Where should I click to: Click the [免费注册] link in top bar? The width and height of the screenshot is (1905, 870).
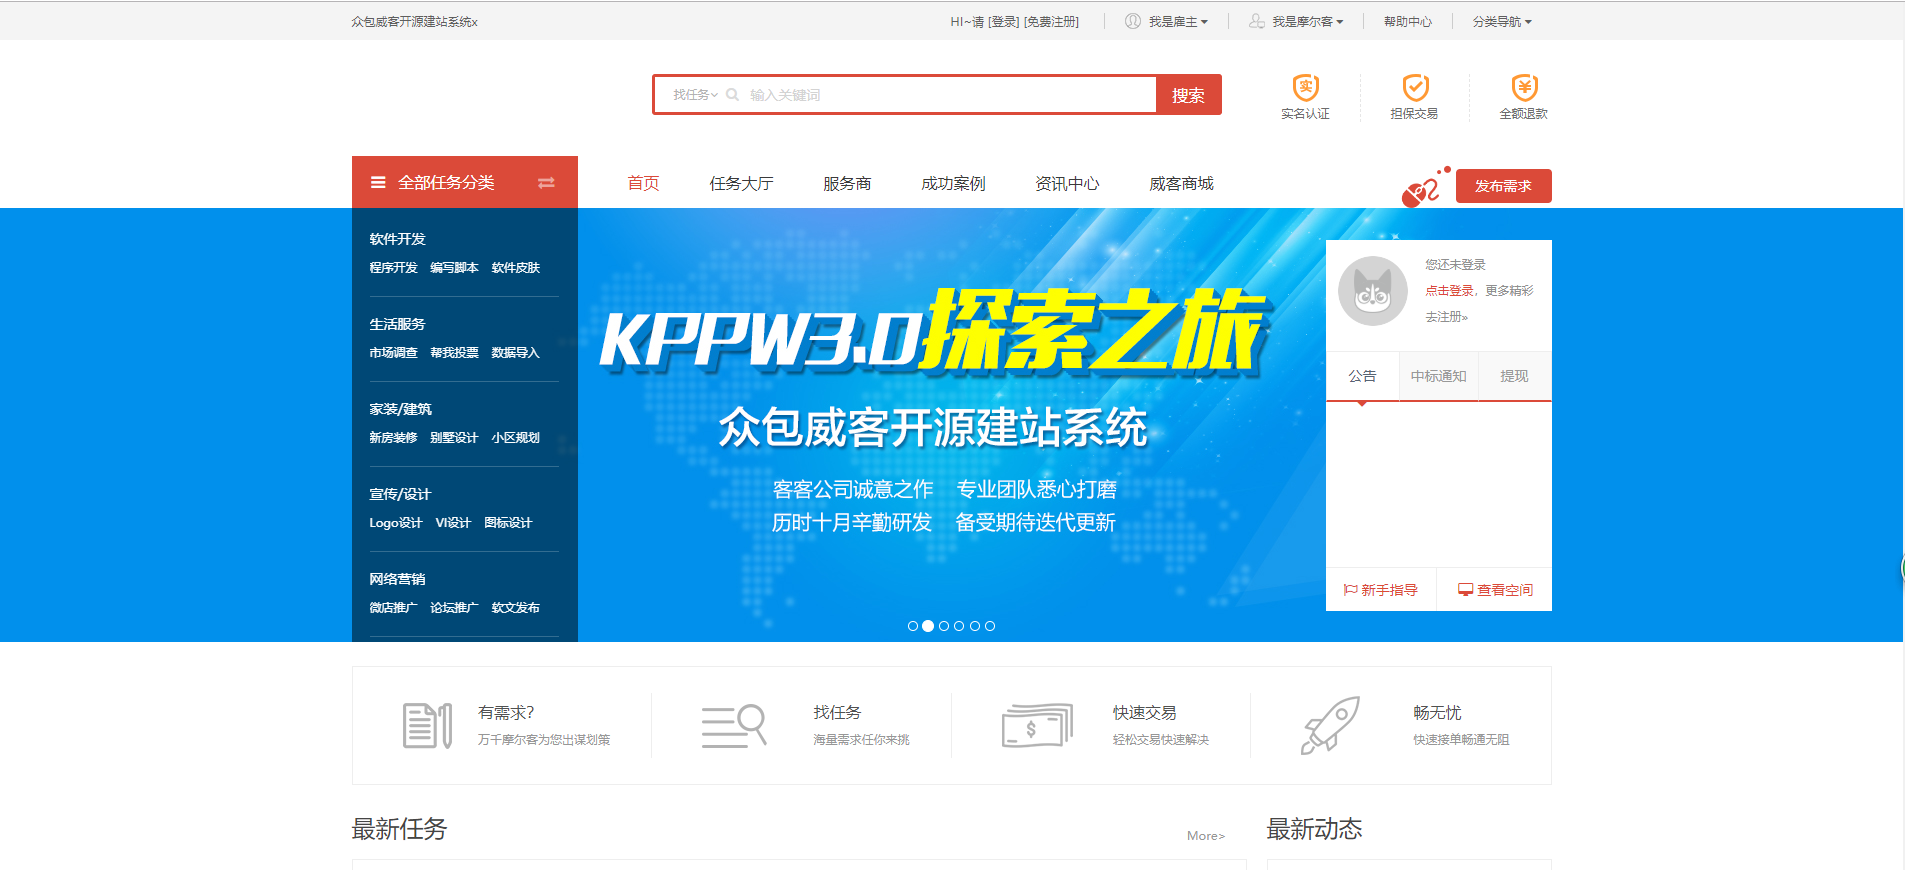pos(1051,21)
